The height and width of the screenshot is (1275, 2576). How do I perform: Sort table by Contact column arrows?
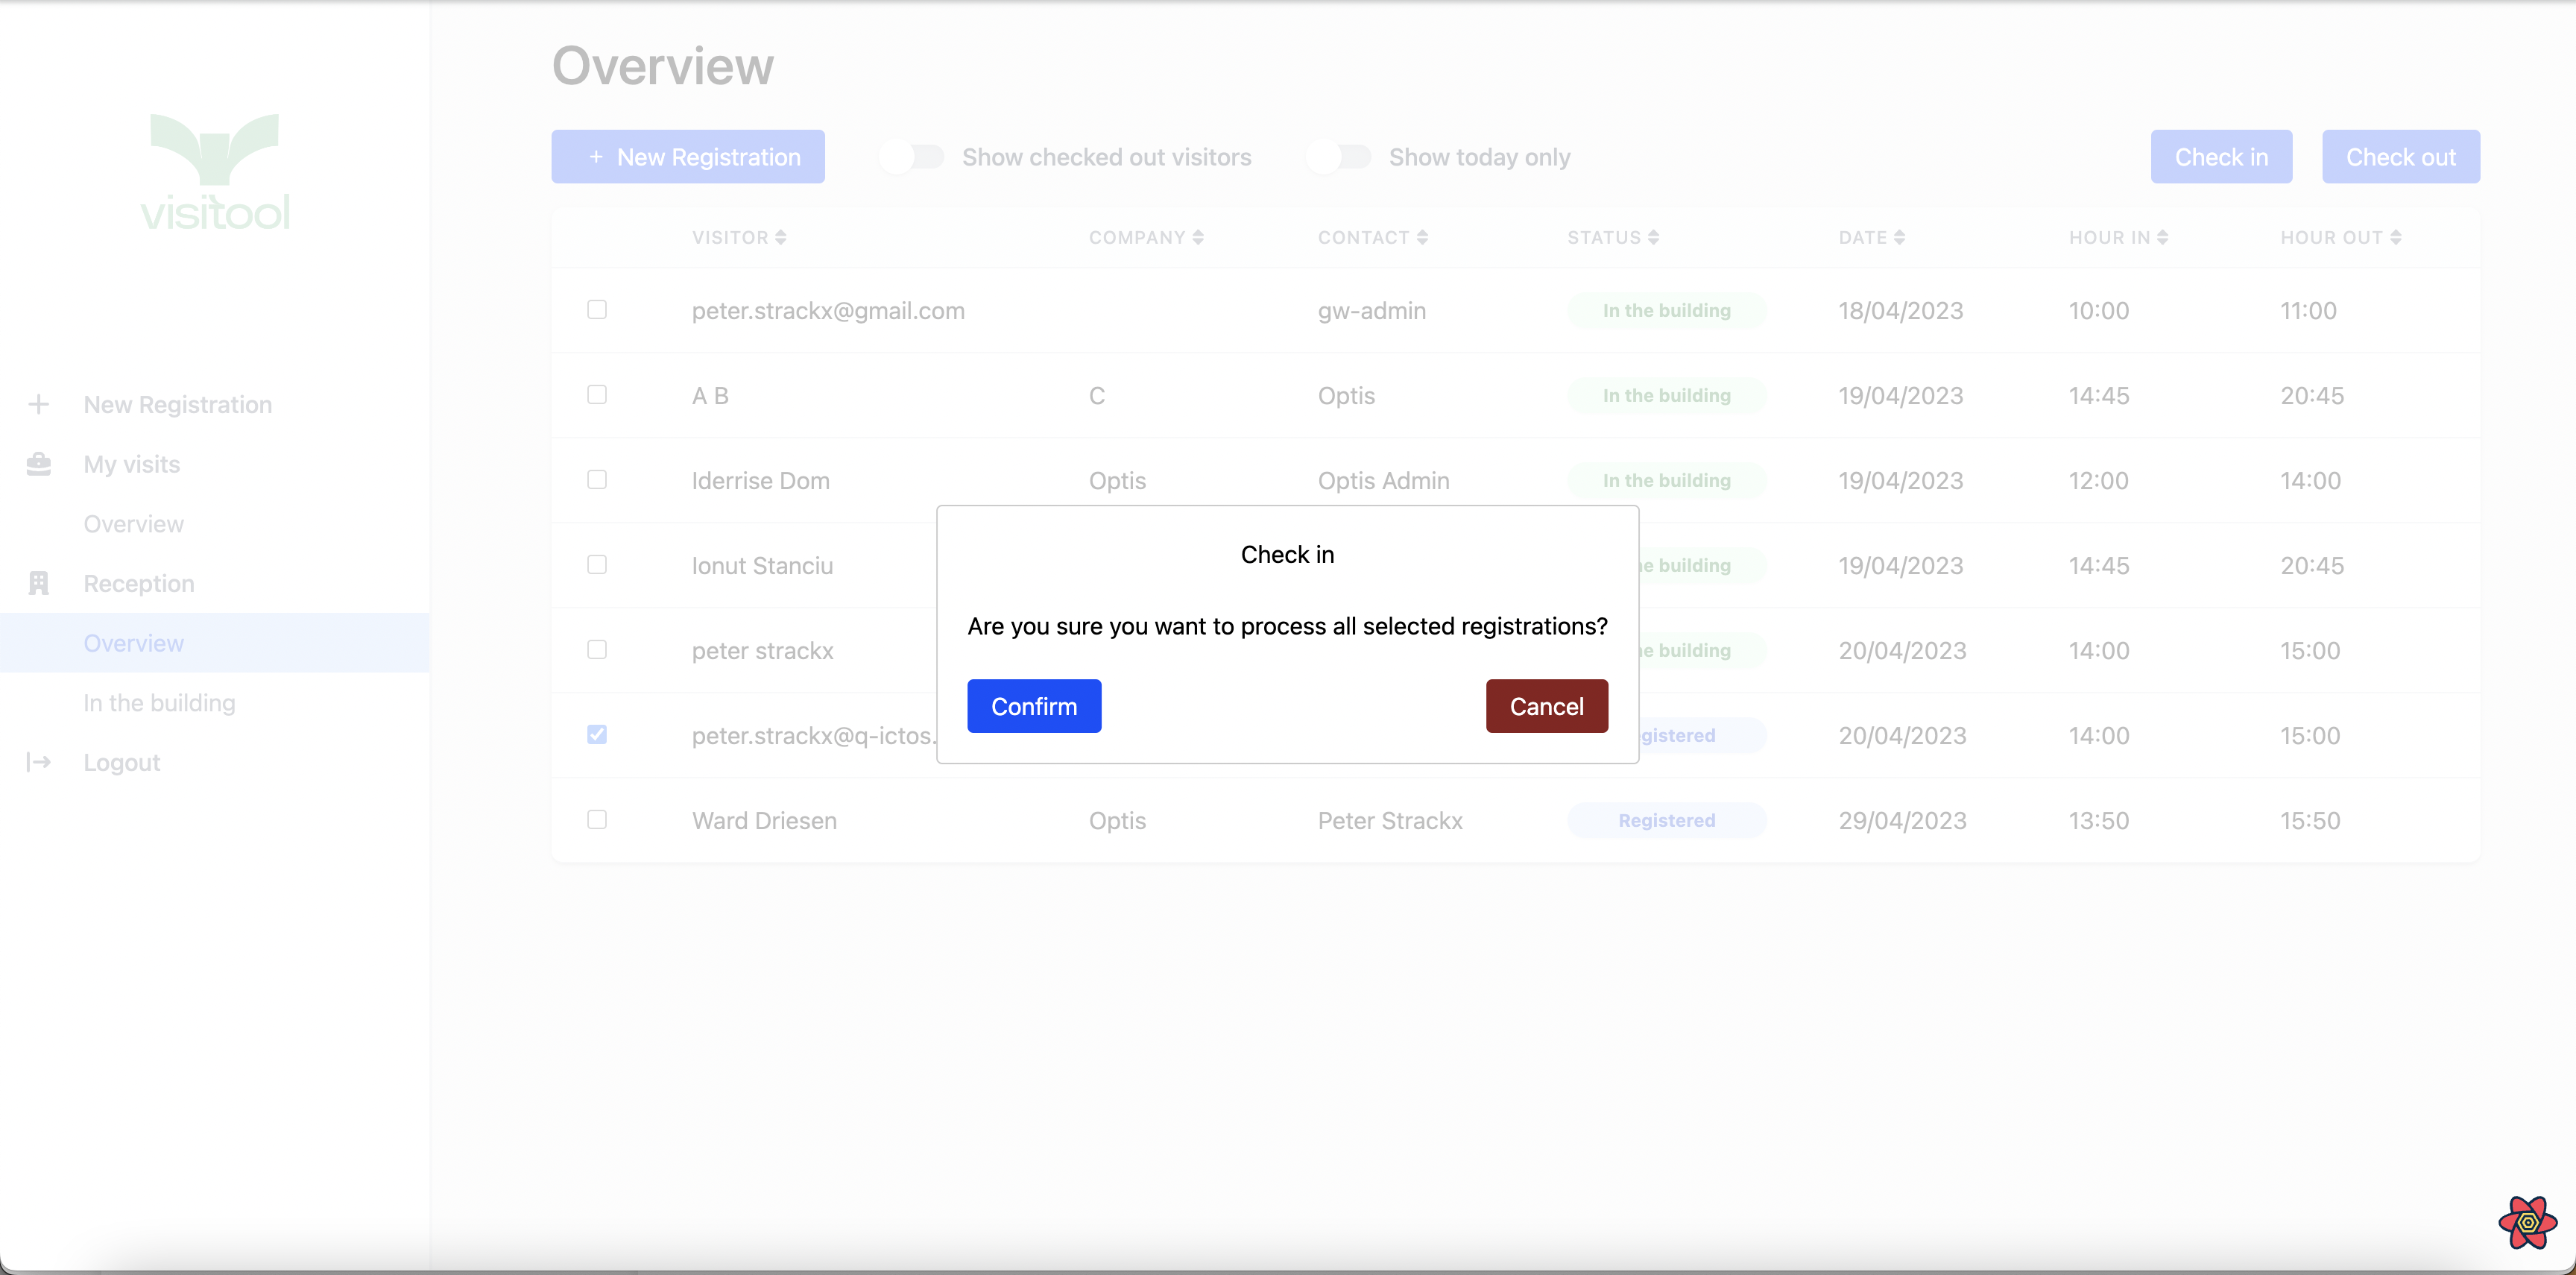click(1422, 237)
